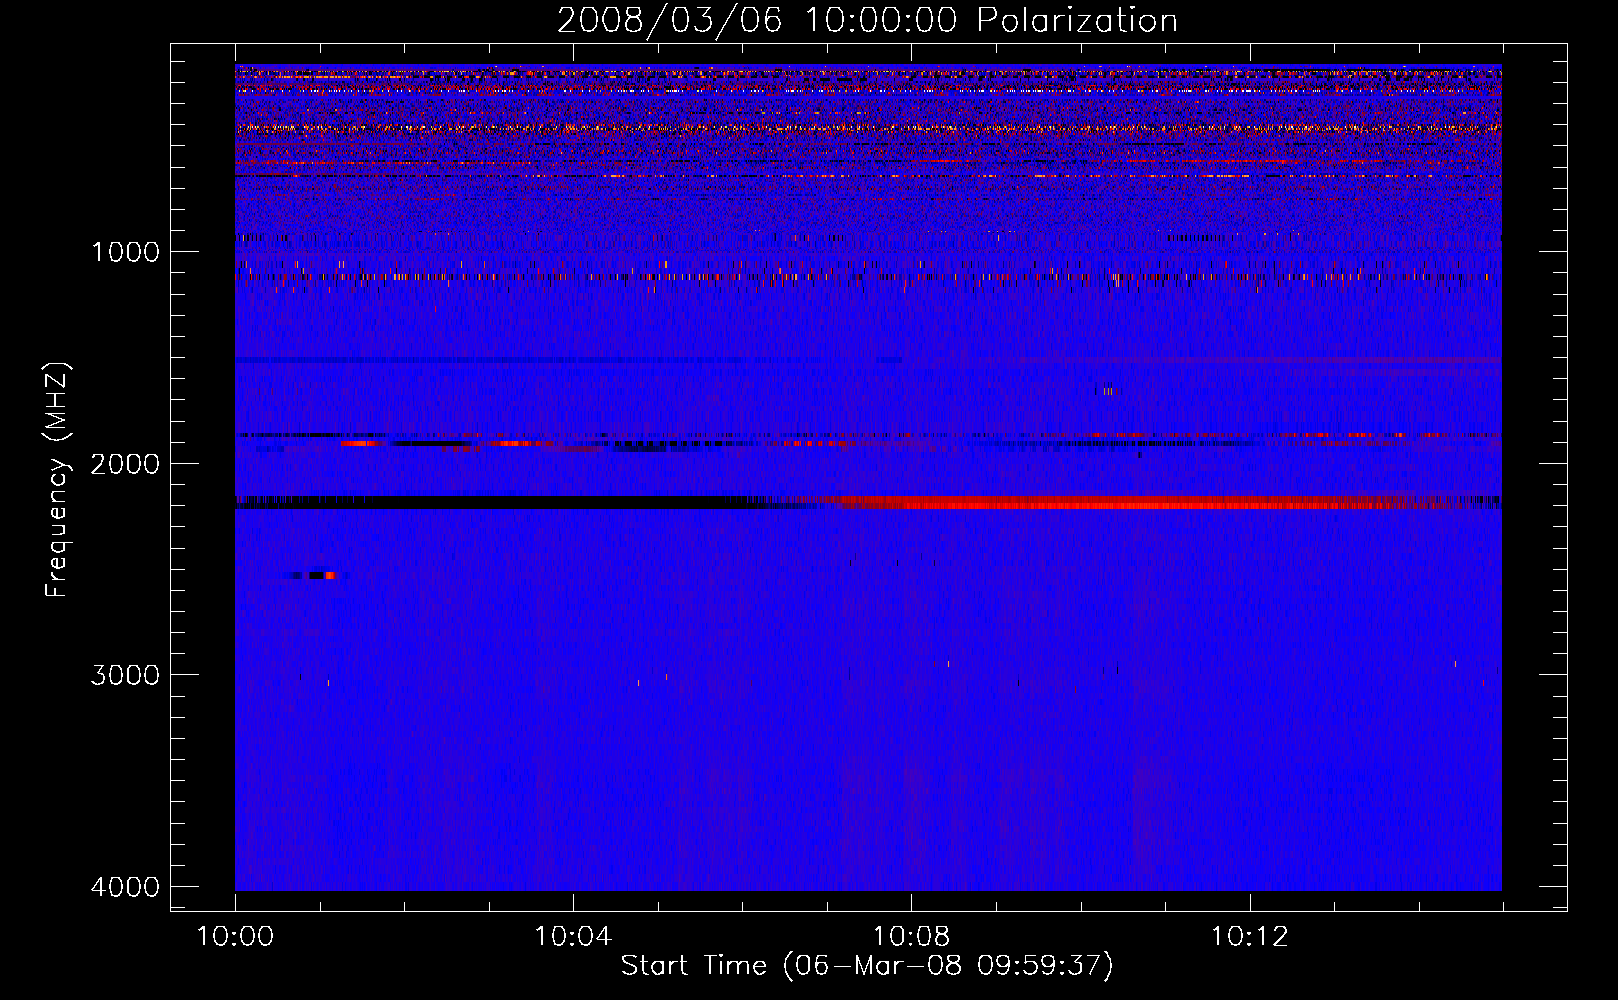Click the 3000 frequency tick label
Viewport: 1618px width, 1000px height.
(125, 675)
